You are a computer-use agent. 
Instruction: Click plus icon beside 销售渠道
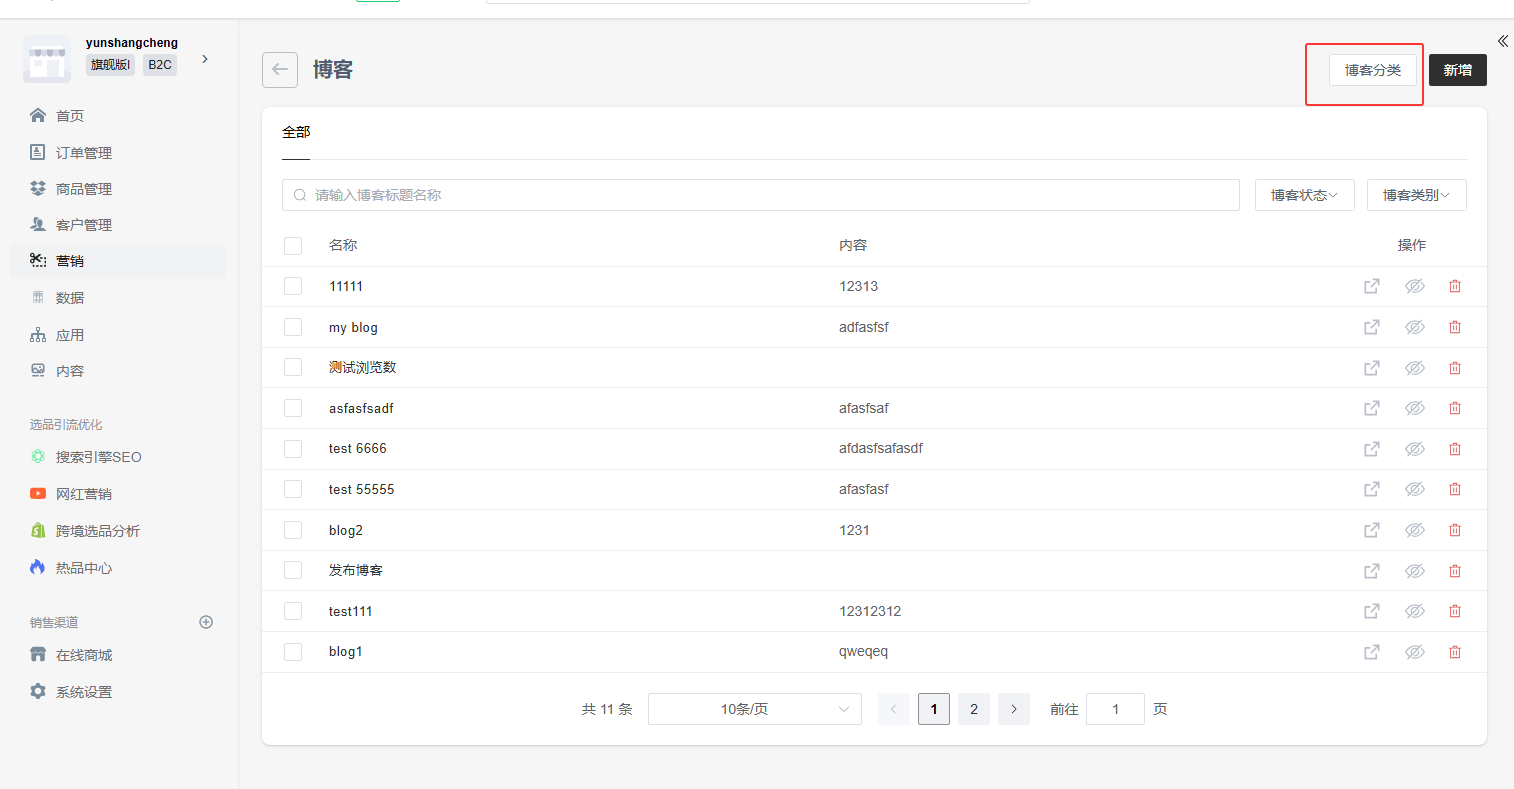coord(206,622)
